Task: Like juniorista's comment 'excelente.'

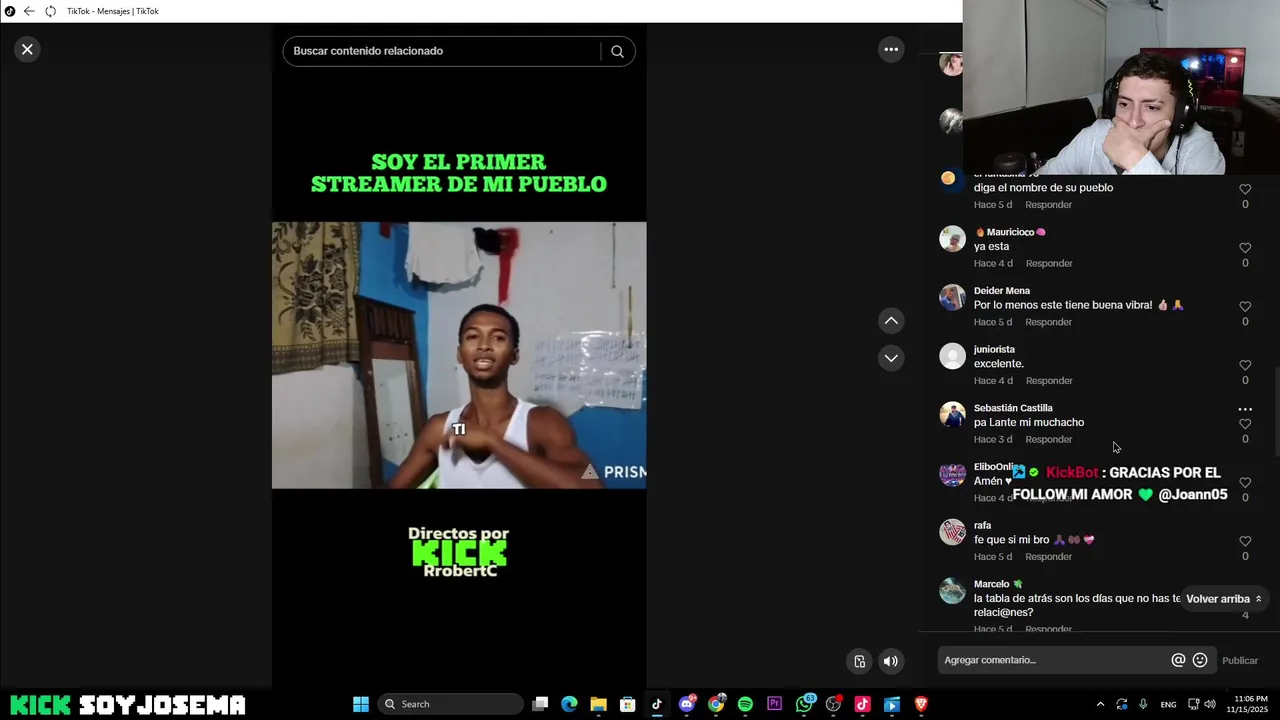Action: click(1245, 365)
